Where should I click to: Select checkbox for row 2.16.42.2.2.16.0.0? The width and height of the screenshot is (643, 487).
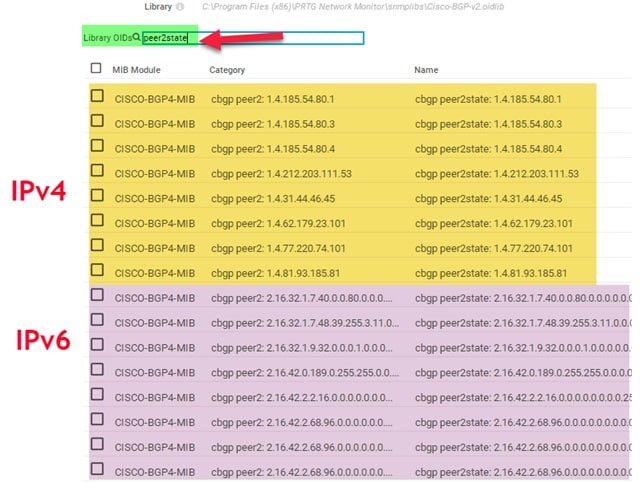point(97,394)
